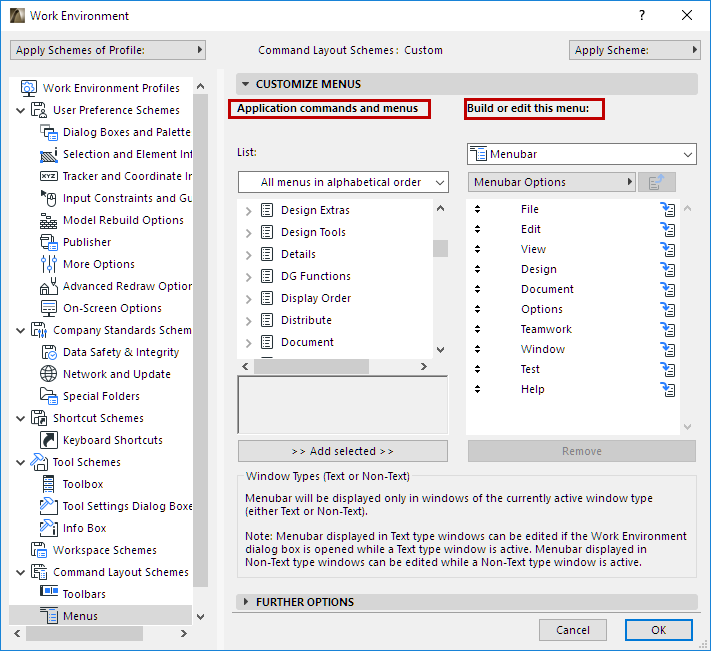Screen dimensions: 711x651
Task: Select the Details menu in the list
Action: 298,254
